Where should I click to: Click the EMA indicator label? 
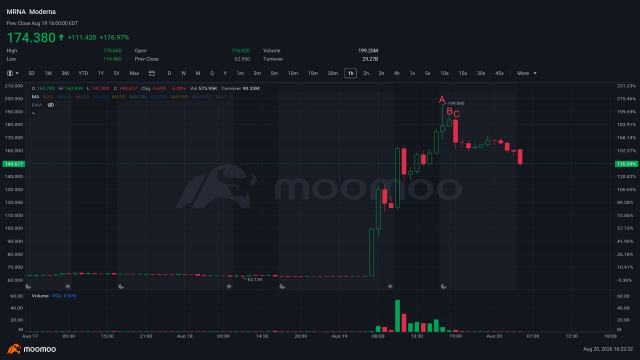click(x=37, y=105)
